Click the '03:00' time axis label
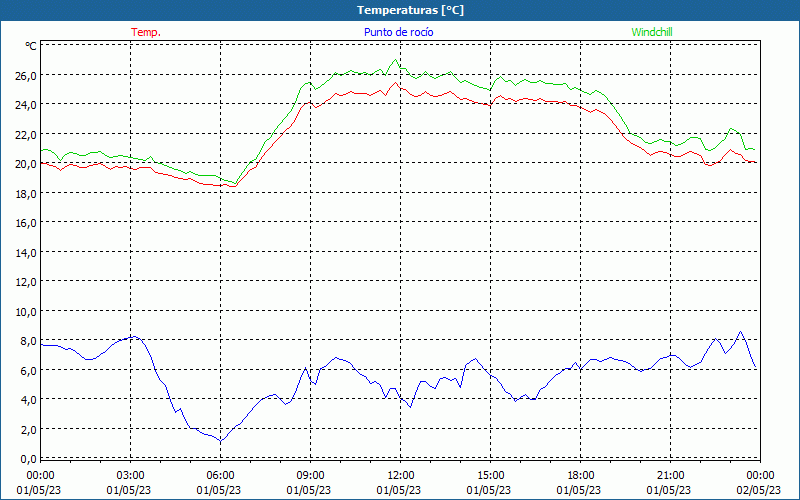Image resolution: width=800 pixels, height=500 pixels. pos(131,476)
